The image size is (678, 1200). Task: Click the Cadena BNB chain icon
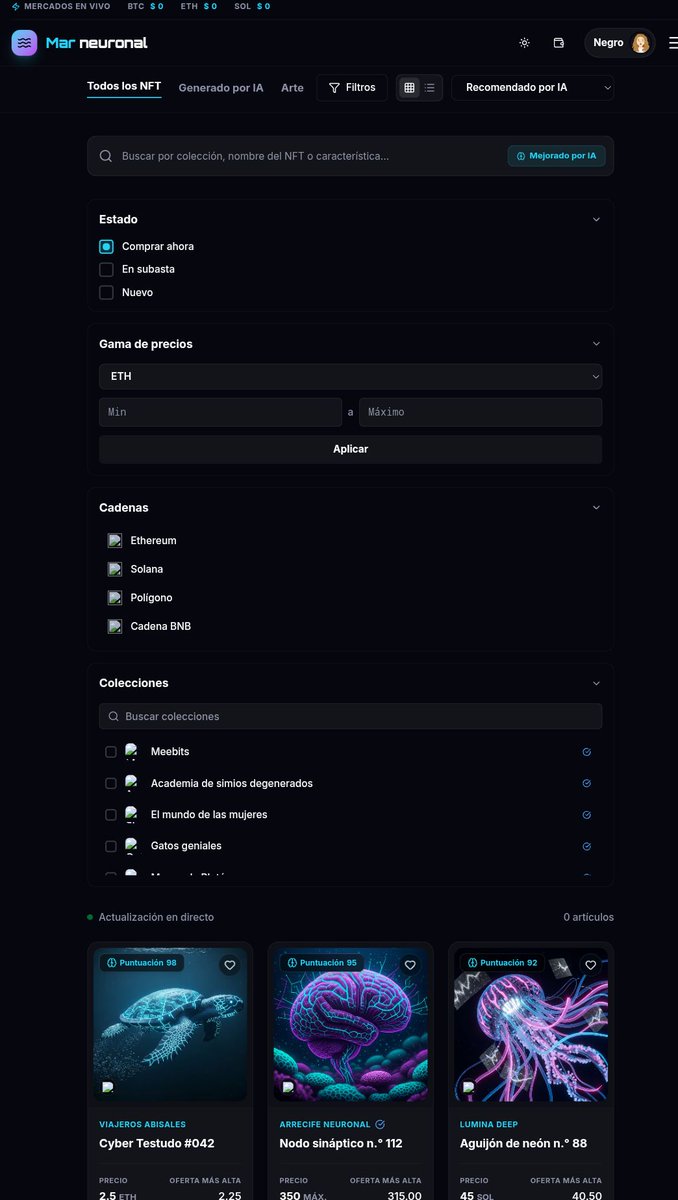tap(115, 626)
